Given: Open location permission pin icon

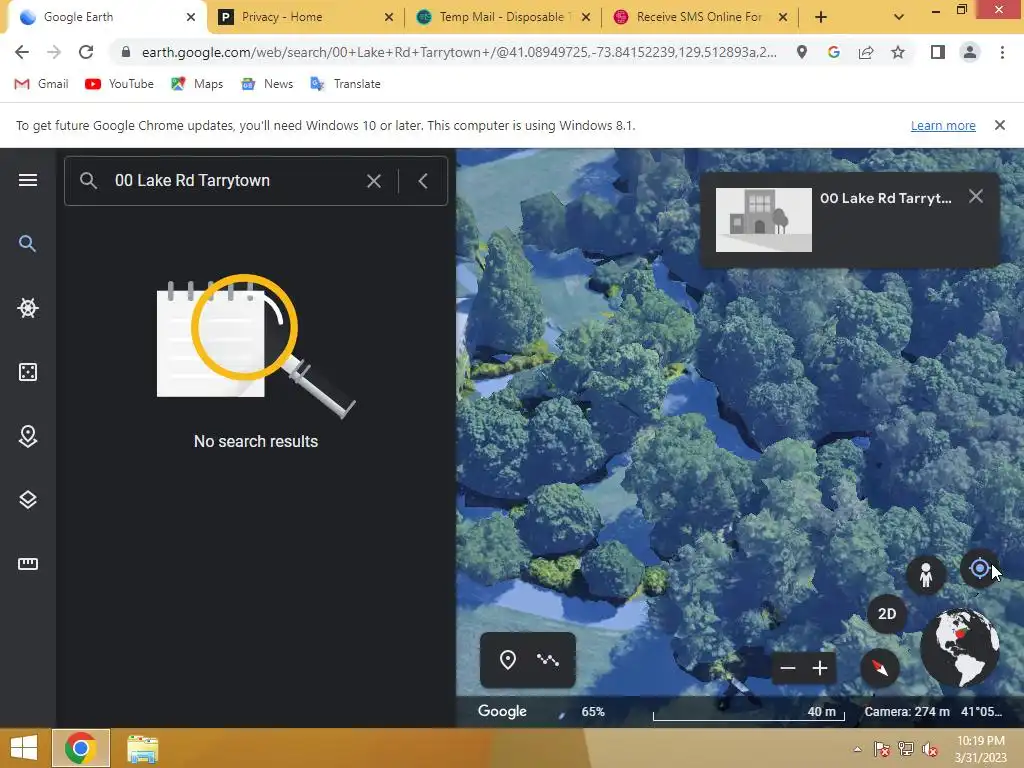Looking at the screenshot, I should point(802,52).
